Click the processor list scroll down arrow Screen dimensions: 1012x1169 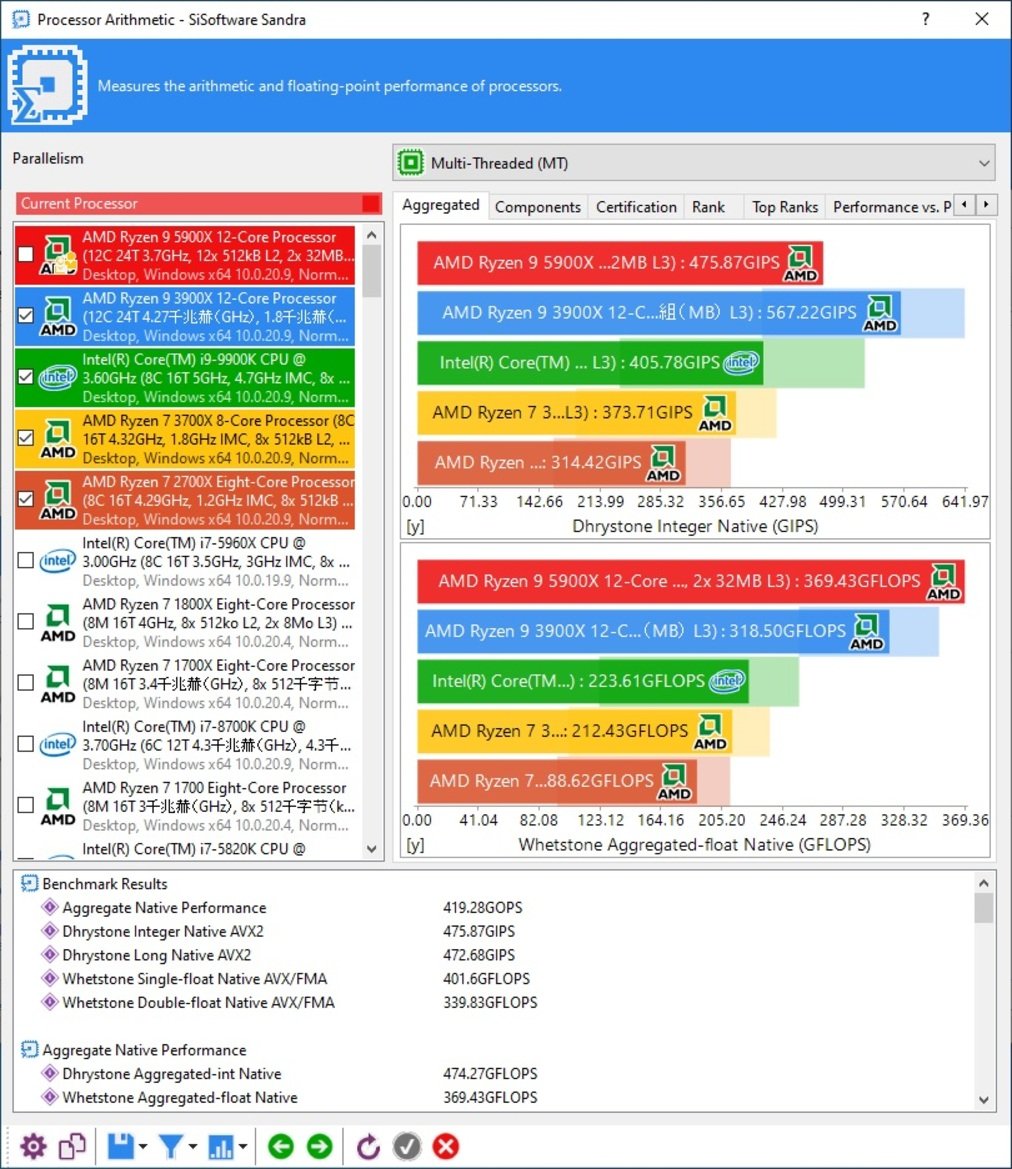tap(372, 849)
